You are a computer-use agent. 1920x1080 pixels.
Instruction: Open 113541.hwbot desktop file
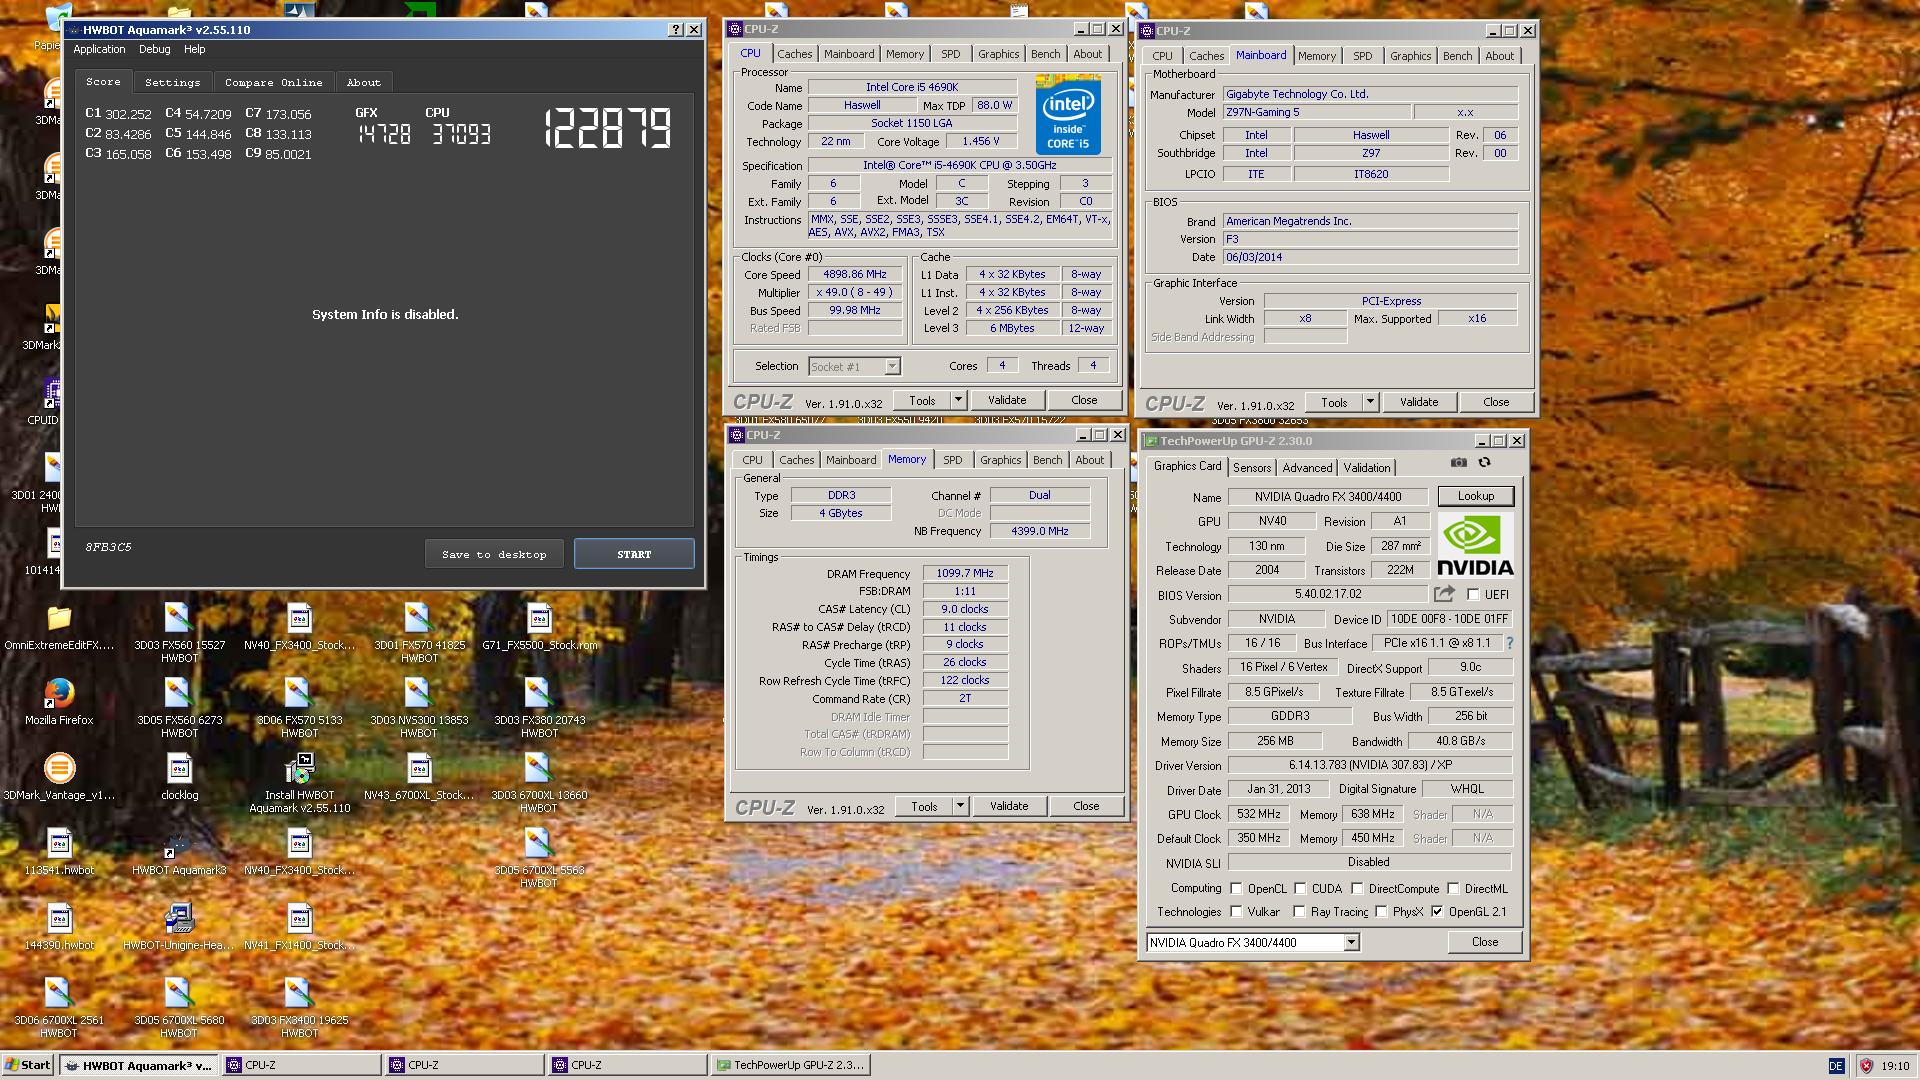pos(59,851)
